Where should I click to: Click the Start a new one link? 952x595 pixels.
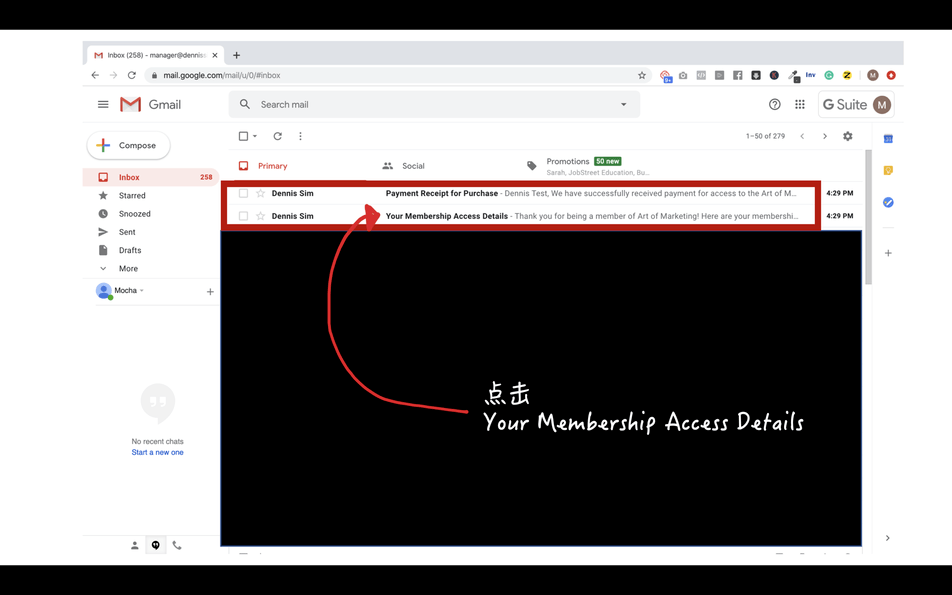point(157,452)
